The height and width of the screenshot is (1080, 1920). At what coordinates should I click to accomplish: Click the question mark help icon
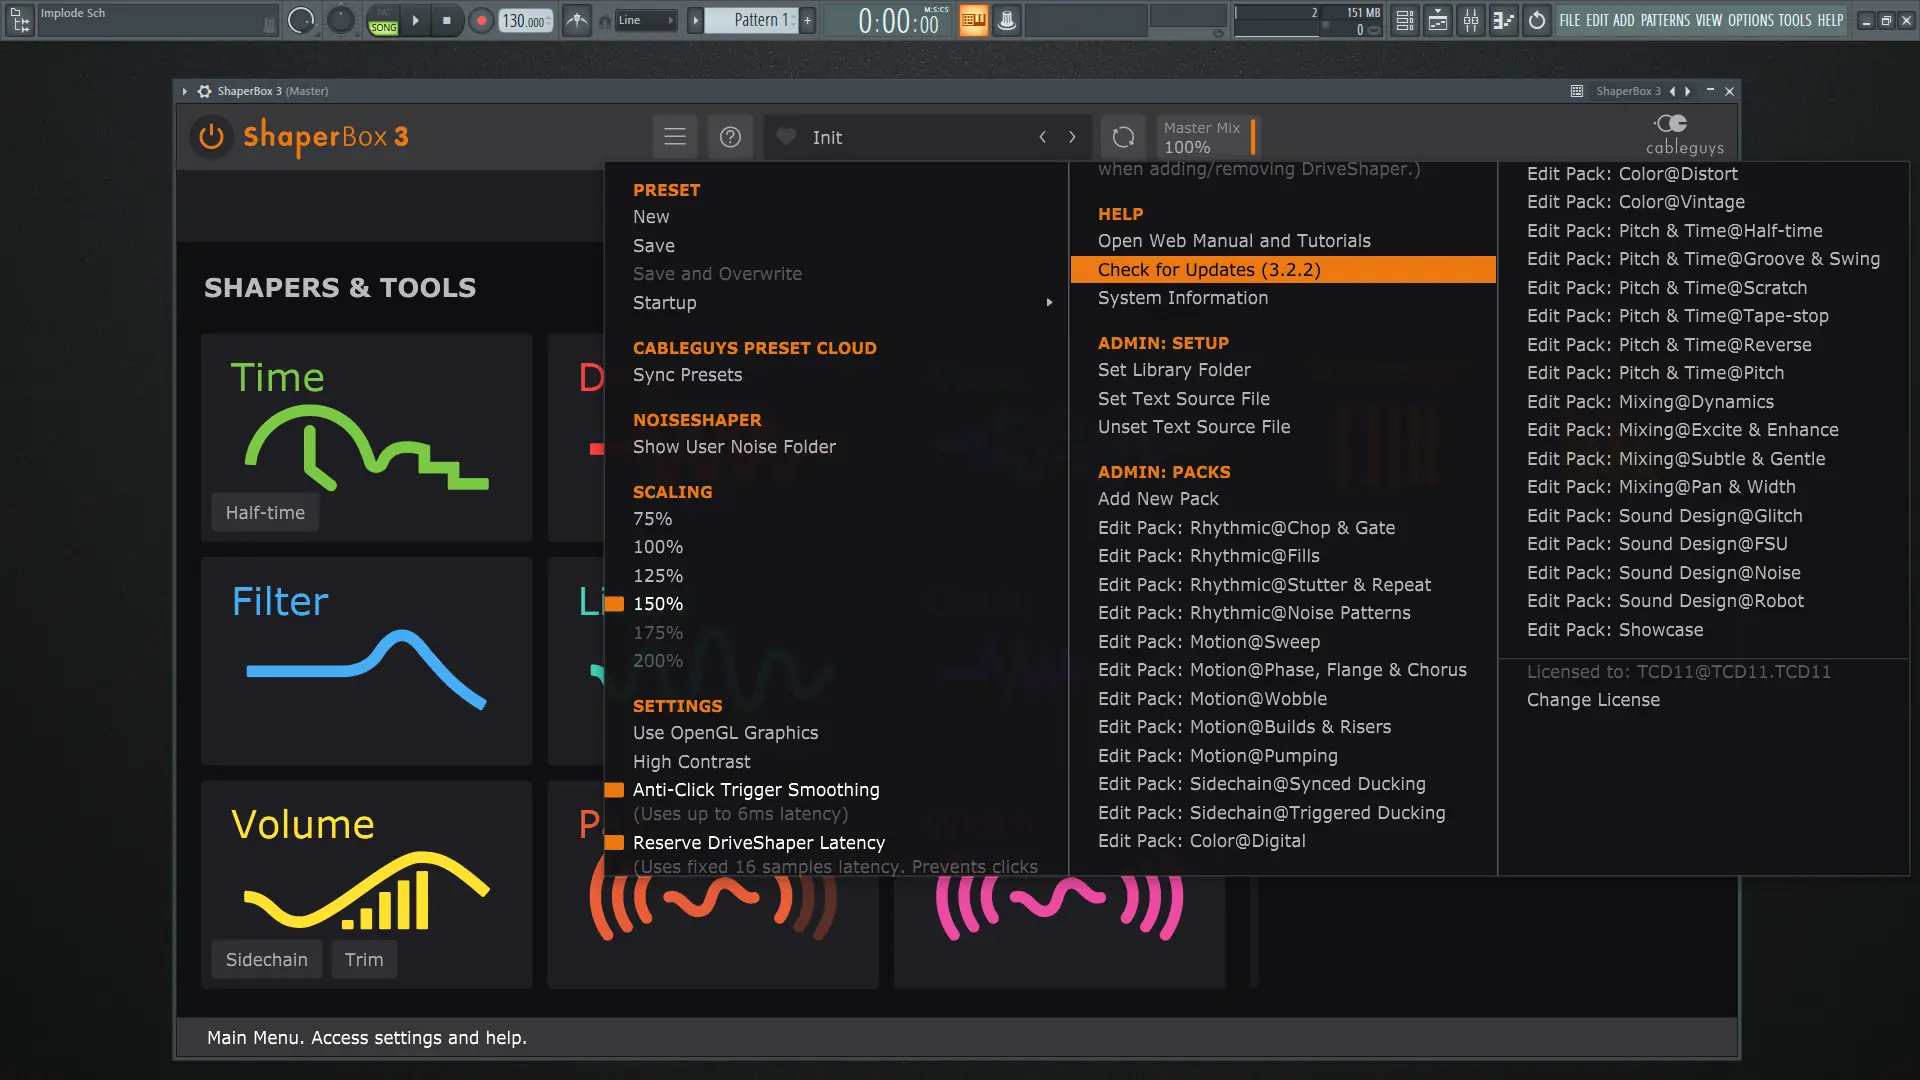tap(730, 137)
